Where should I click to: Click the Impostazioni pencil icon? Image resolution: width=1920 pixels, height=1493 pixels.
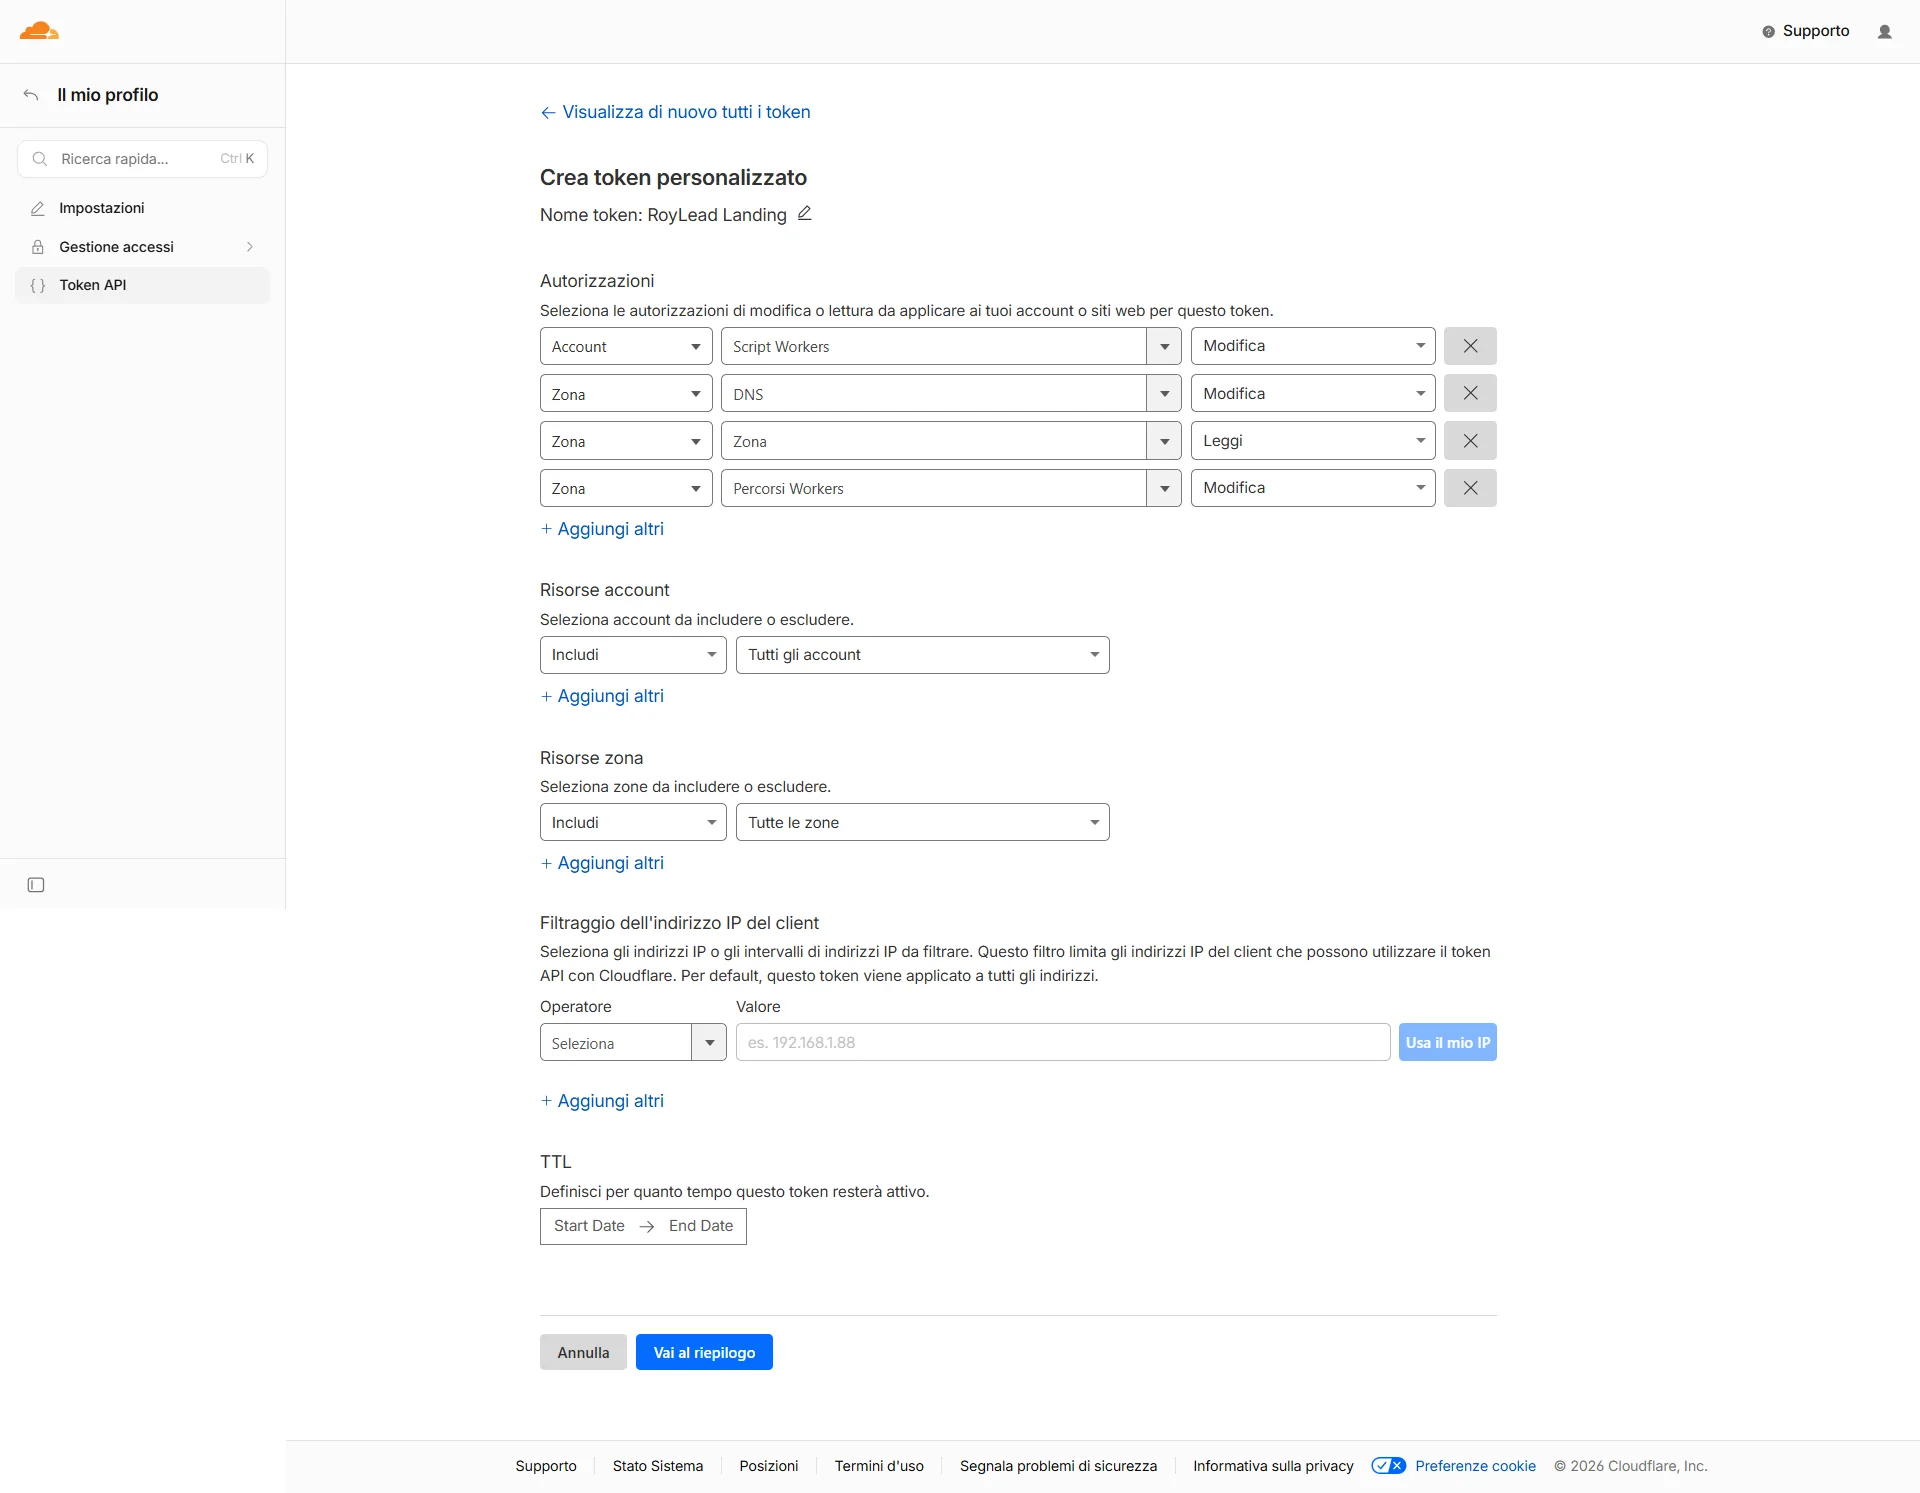pos(38,208)
